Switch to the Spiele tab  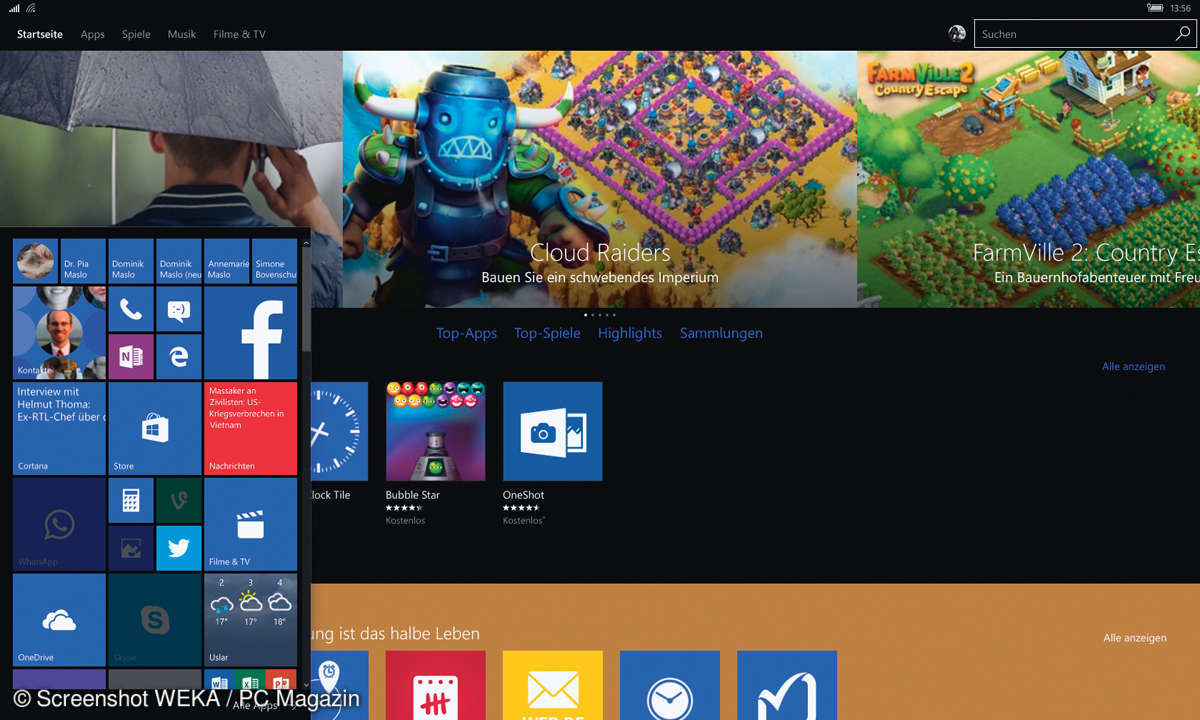(136, 34)
